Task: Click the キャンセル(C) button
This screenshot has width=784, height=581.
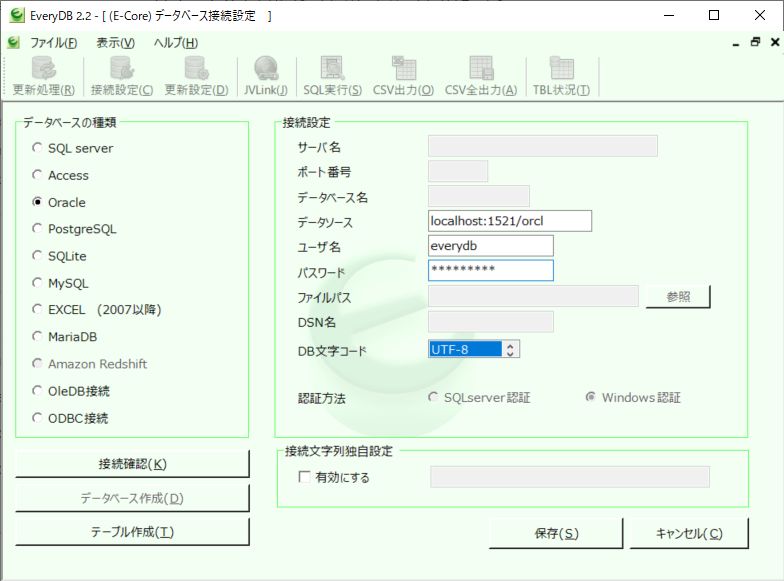Action: coord(689,534)
